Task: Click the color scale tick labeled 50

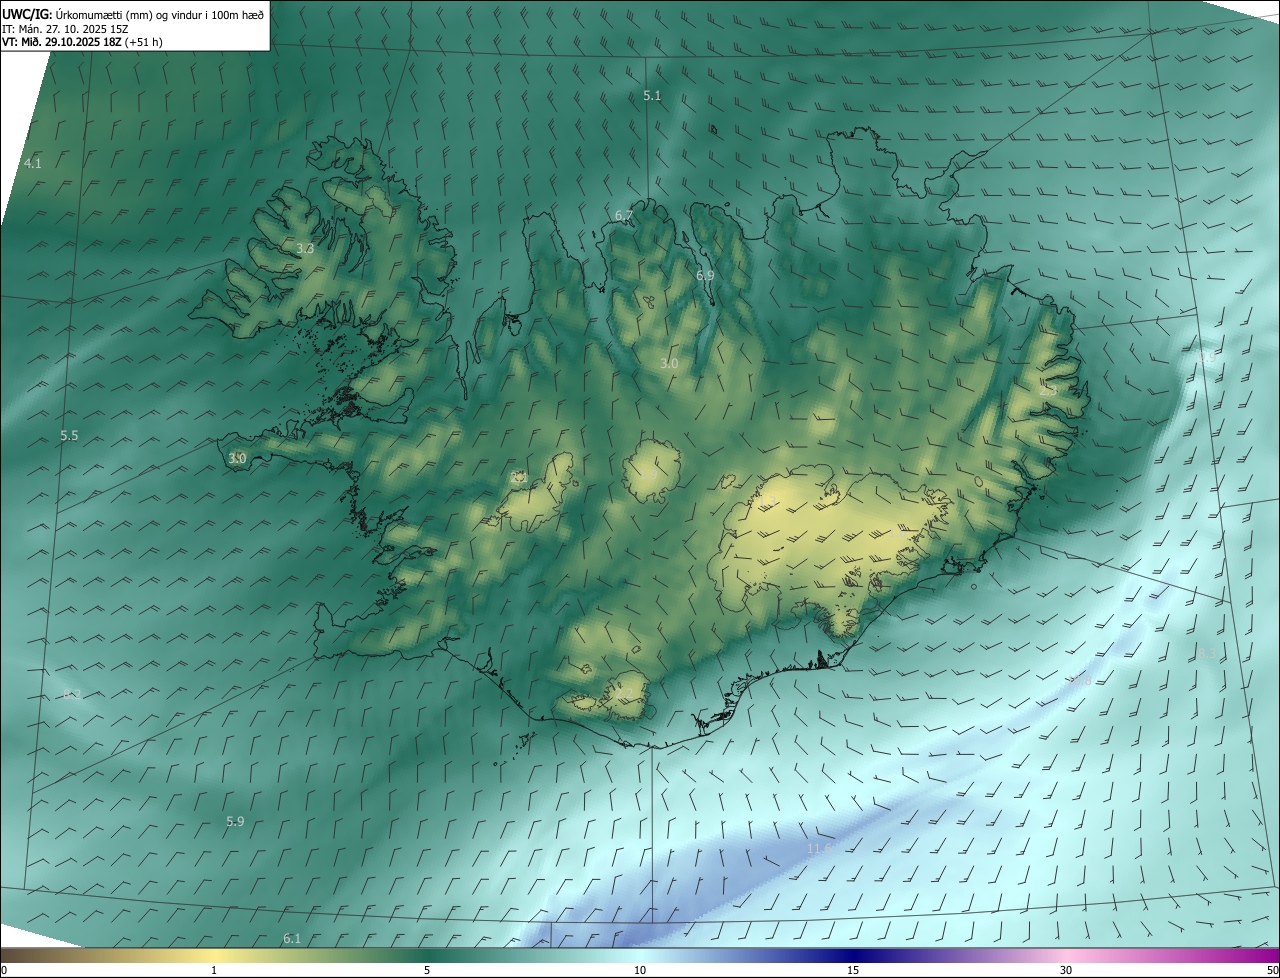Action: (1272, 970)
